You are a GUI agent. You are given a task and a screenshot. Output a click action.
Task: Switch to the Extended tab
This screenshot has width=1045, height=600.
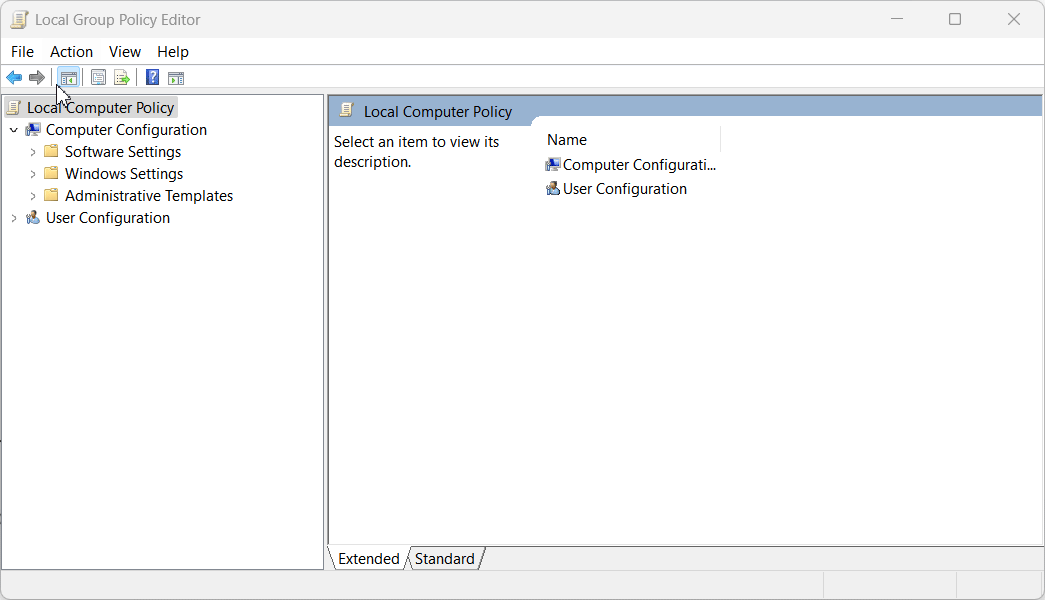point(368,559)
